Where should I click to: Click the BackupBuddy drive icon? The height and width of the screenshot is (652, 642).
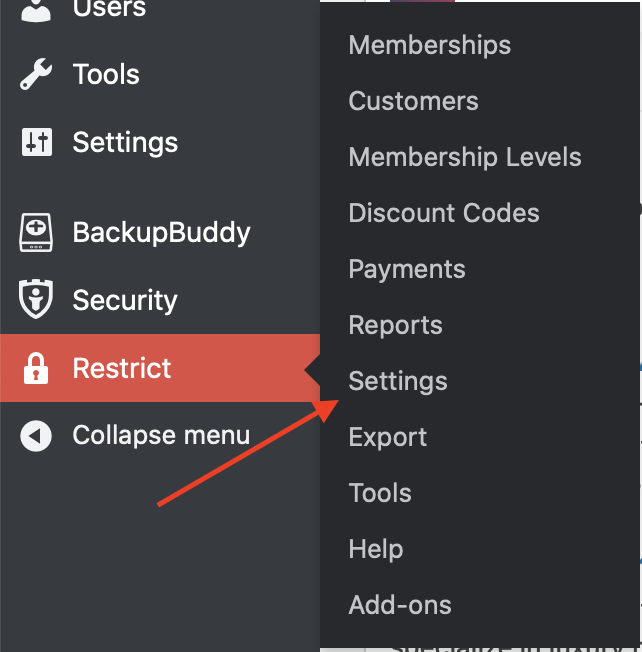point(36,232)
